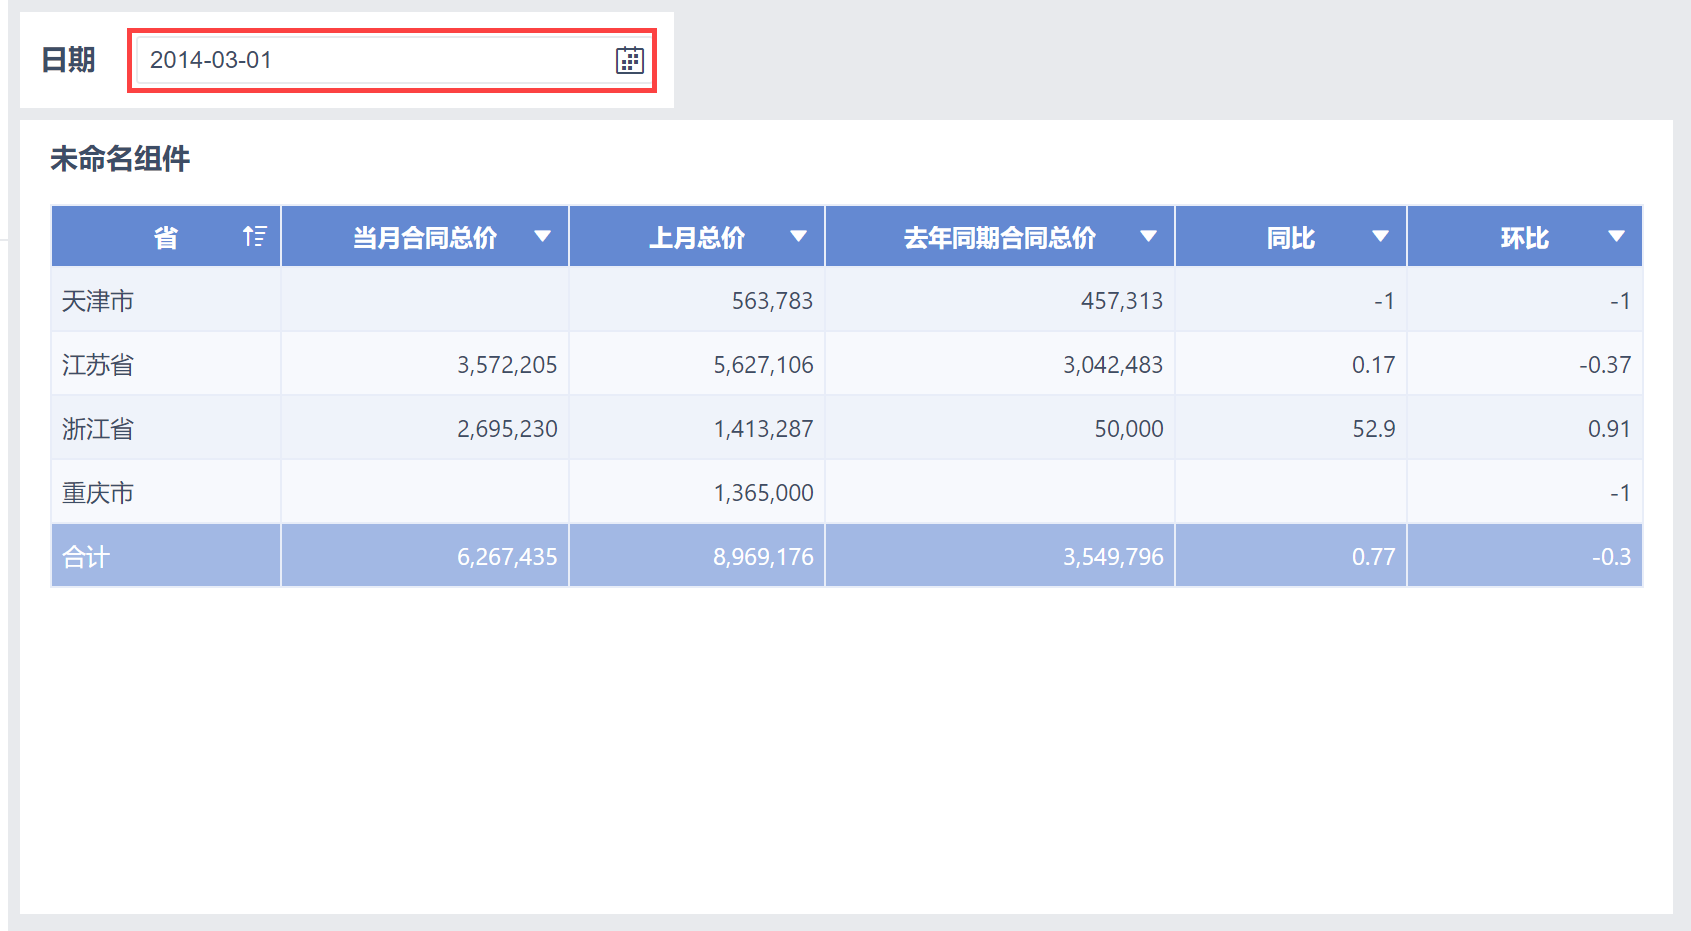Click the 未命名组件 component title
The image size is (1691, 931).
[x=120, y=159]
